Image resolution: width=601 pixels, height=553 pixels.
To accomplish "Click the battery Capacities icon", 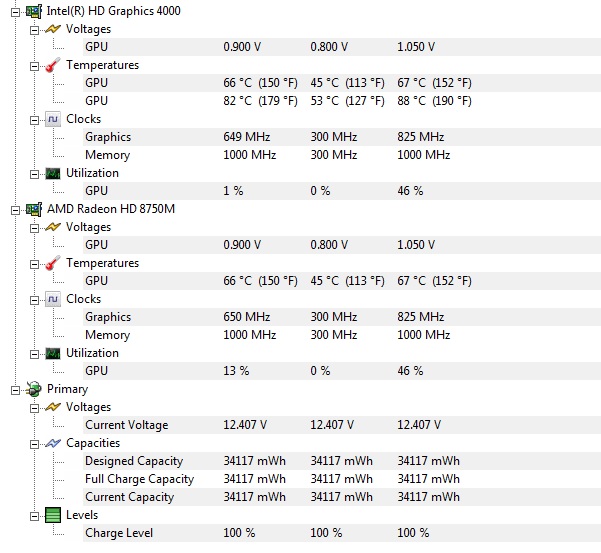I will [52, 443].
